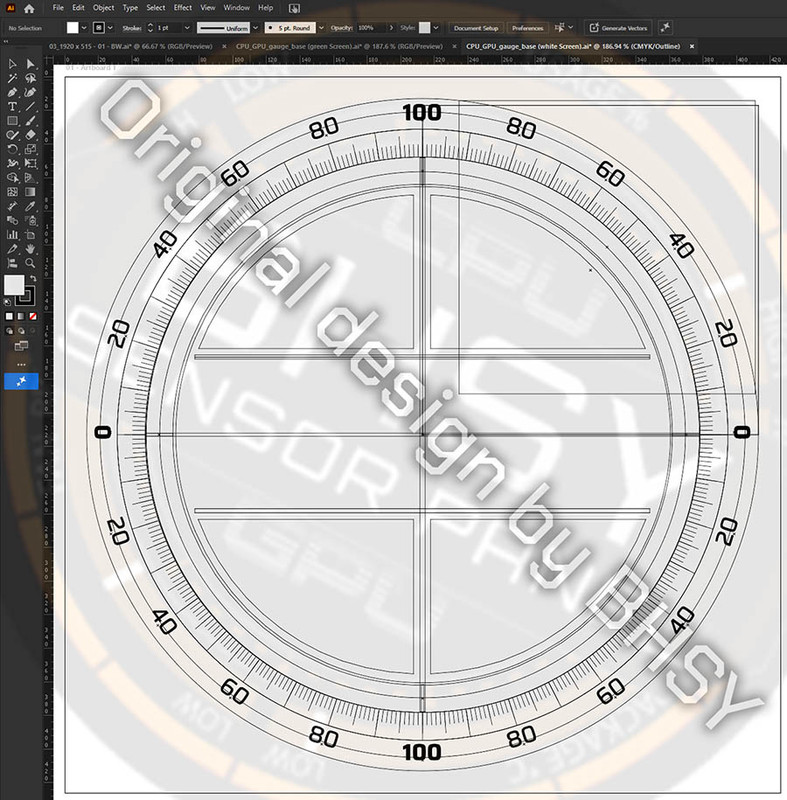Close the CPU_GPU_gauge_base (white Screen).ai tab

coord(692,46)
